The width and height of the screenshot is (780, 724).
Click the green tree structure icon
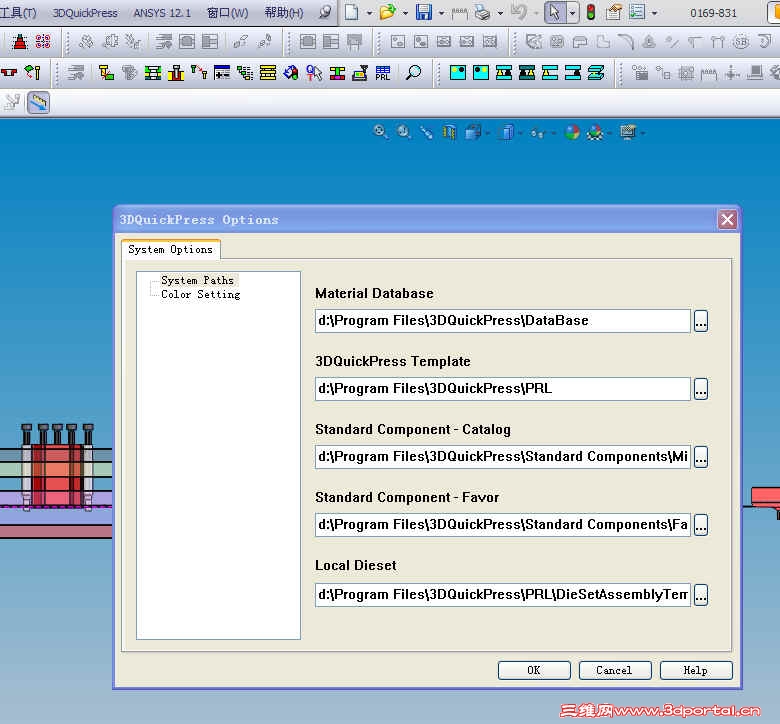[244, 73]
